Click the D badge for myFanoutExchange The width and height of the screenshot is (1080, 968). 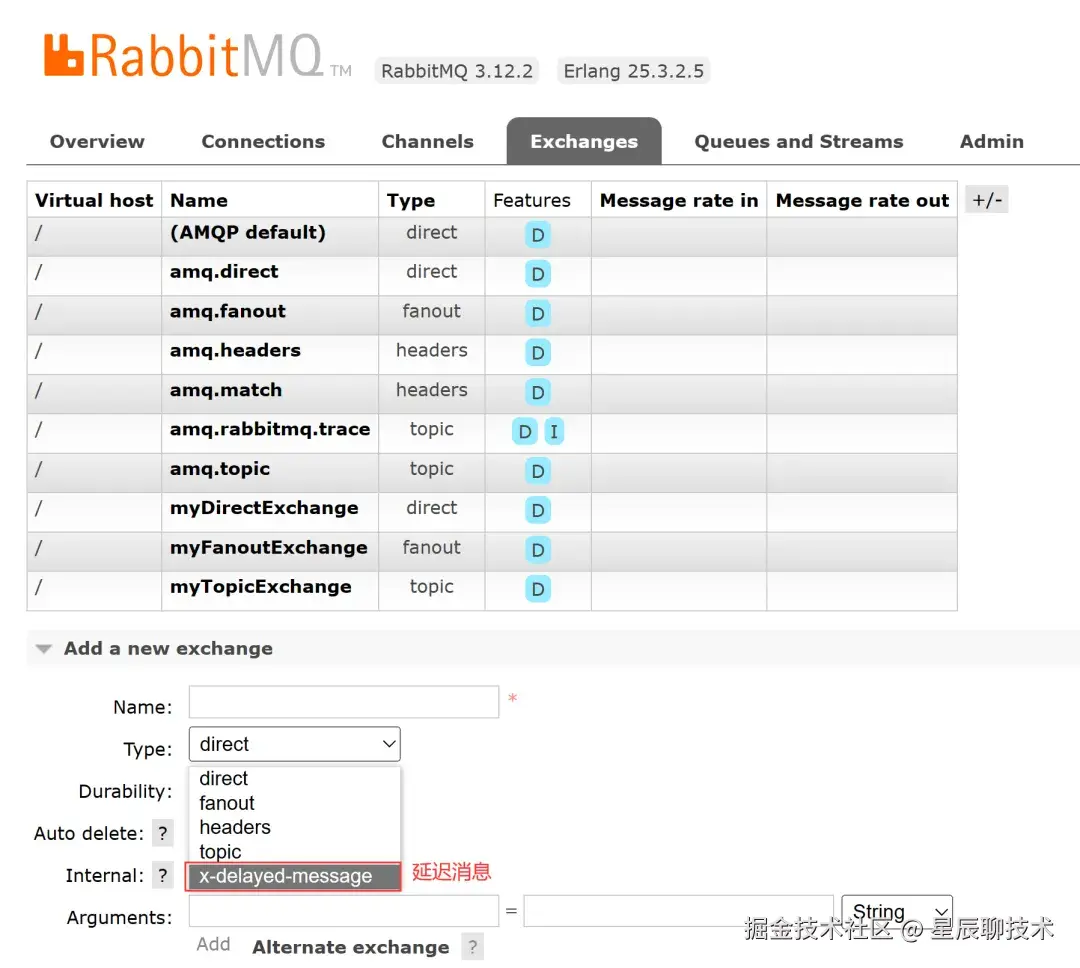pyautogui.click(x=538, y=549)
